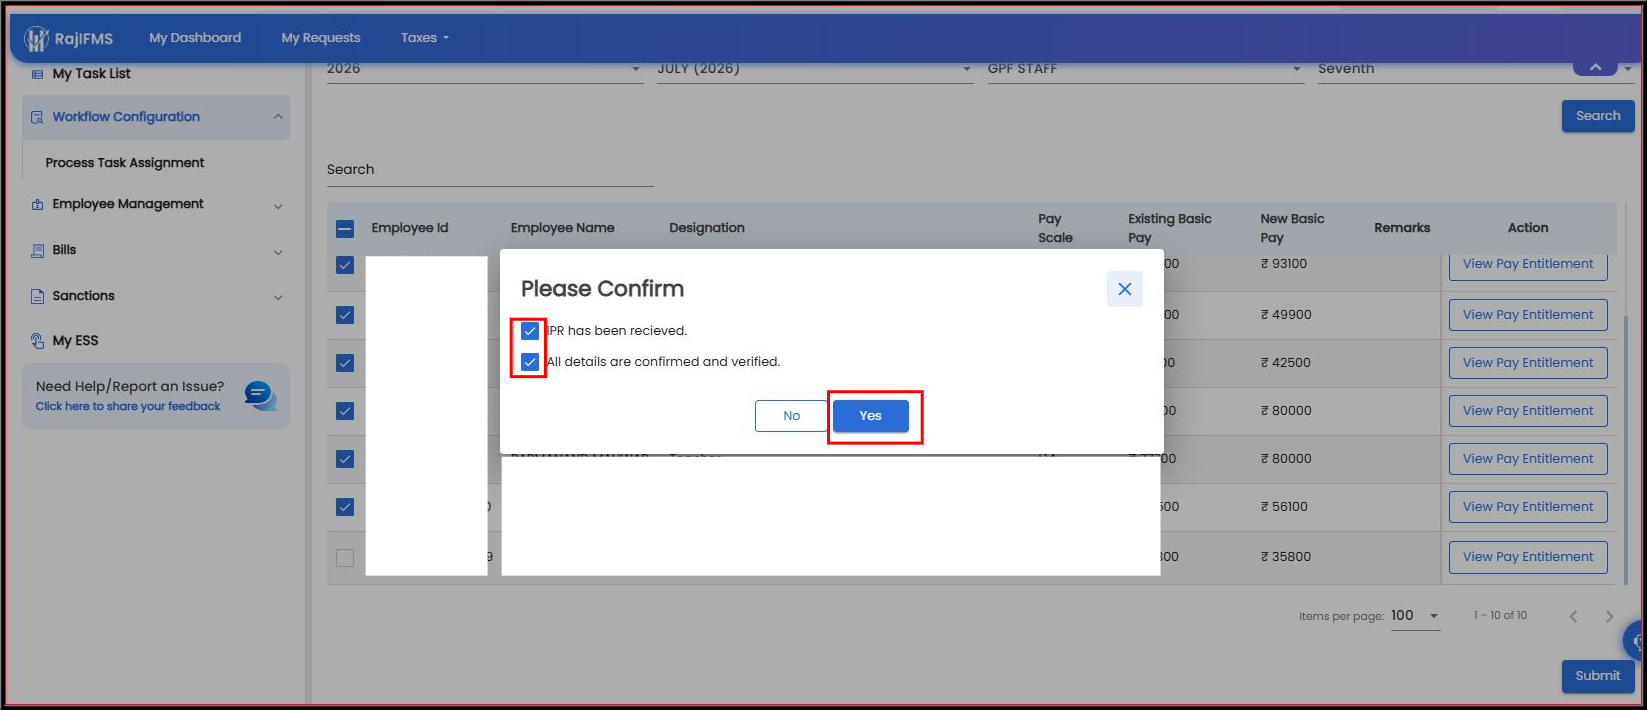This screenshot has width=1647, height=710.
Task: Open Items per page 100 dropdown
Action: tap(1415, 616)
